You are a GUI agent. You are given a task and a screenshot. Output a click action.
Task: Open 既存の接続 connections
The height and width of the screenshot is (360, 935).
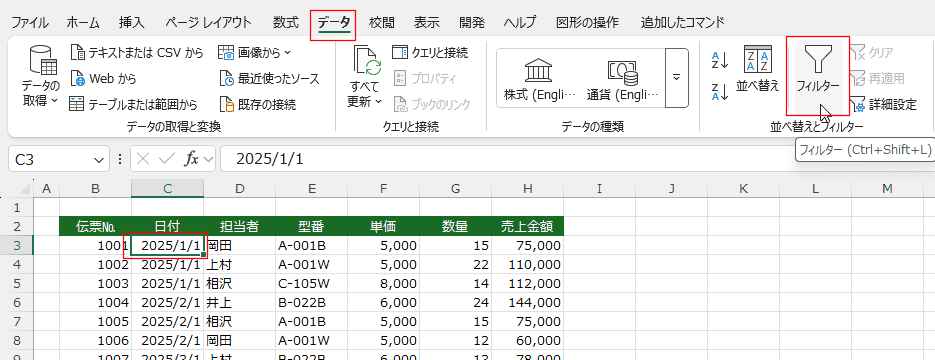pyautogui.click(x=227, y=104)
